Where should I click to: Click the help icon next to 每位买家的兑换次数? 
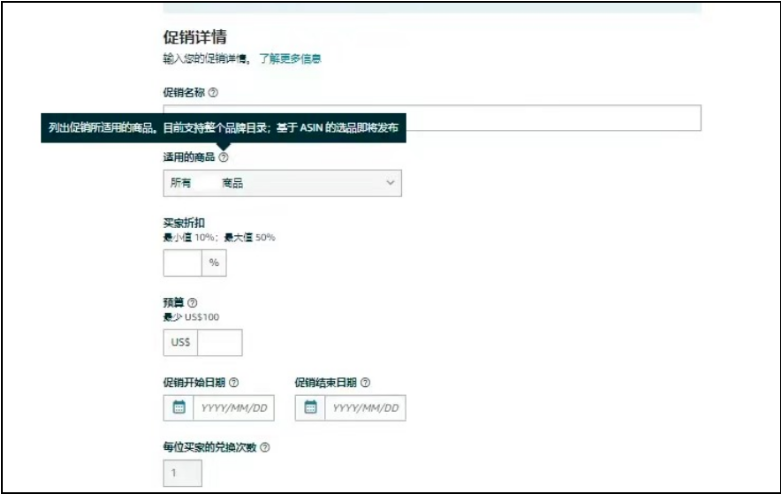[x=265, y=448]
